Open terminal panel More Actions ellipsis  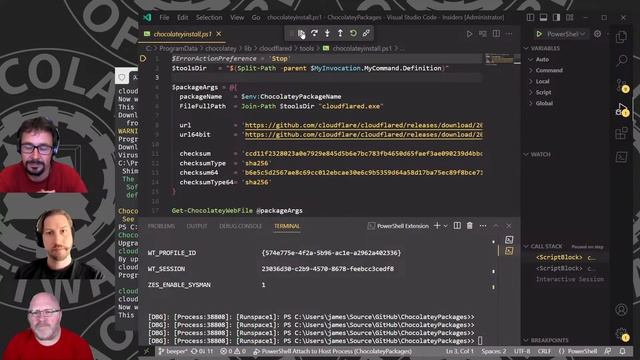pyautogui.click(x=483, y=226)
